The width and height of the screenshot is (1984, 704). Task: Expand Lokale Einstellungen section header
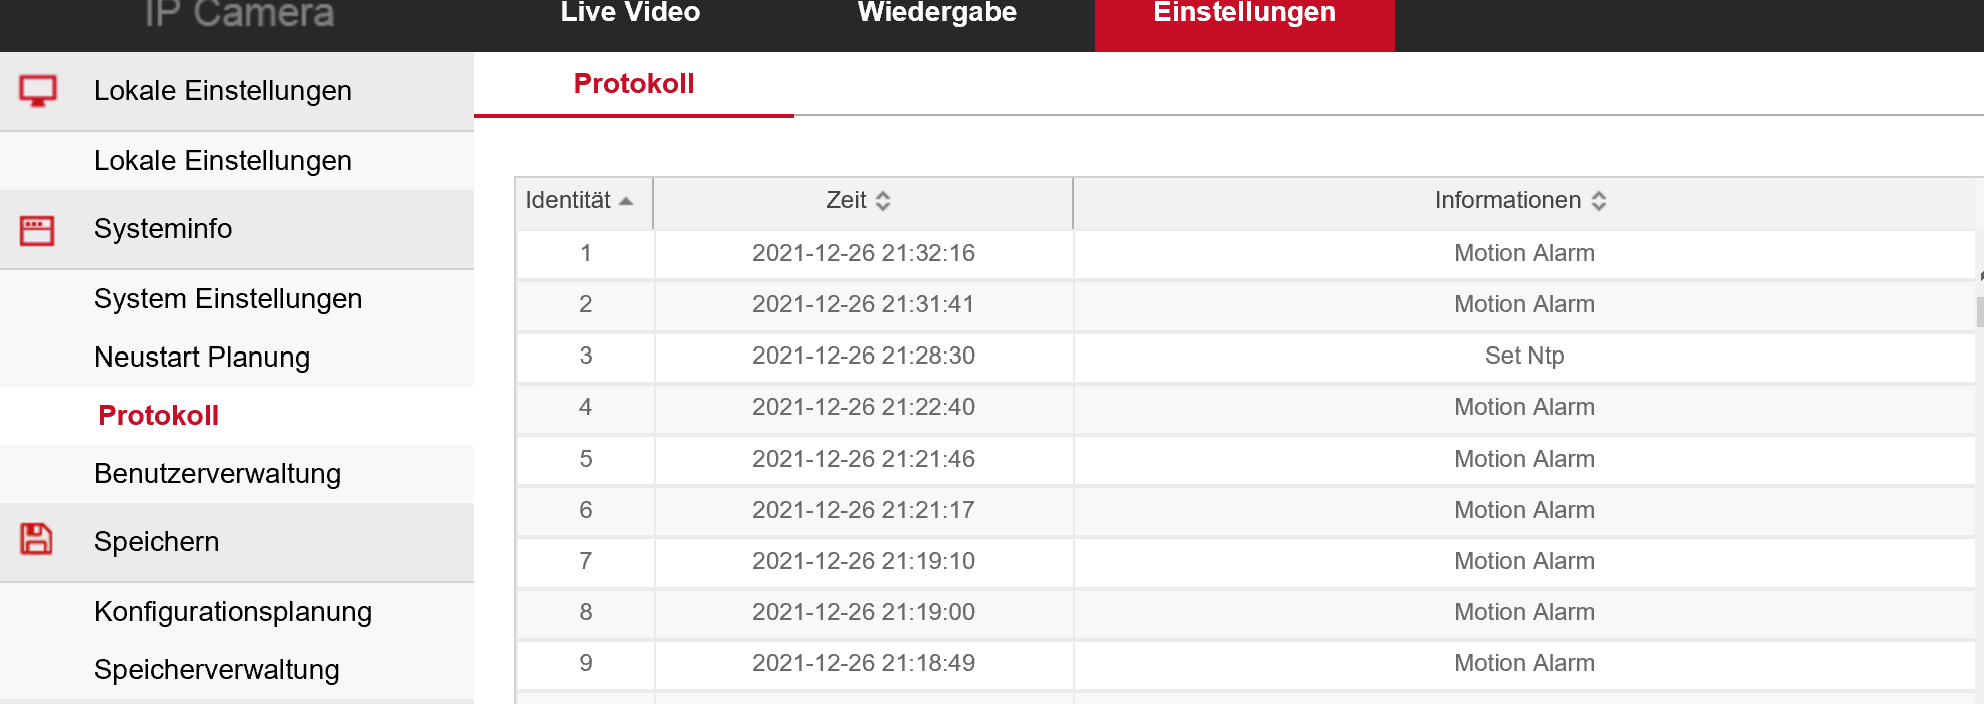222,91
